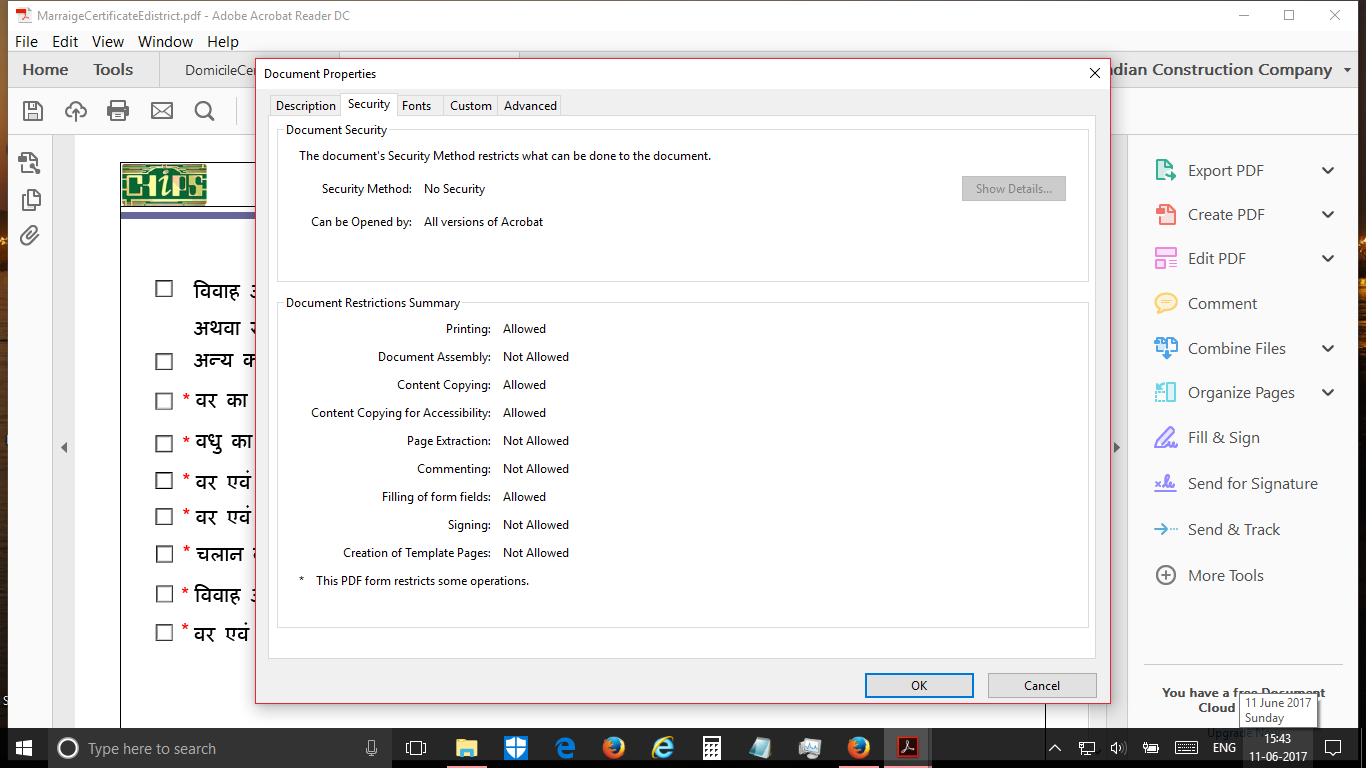
Task: Open the Window menu
Action: click(x=165, y=41)
